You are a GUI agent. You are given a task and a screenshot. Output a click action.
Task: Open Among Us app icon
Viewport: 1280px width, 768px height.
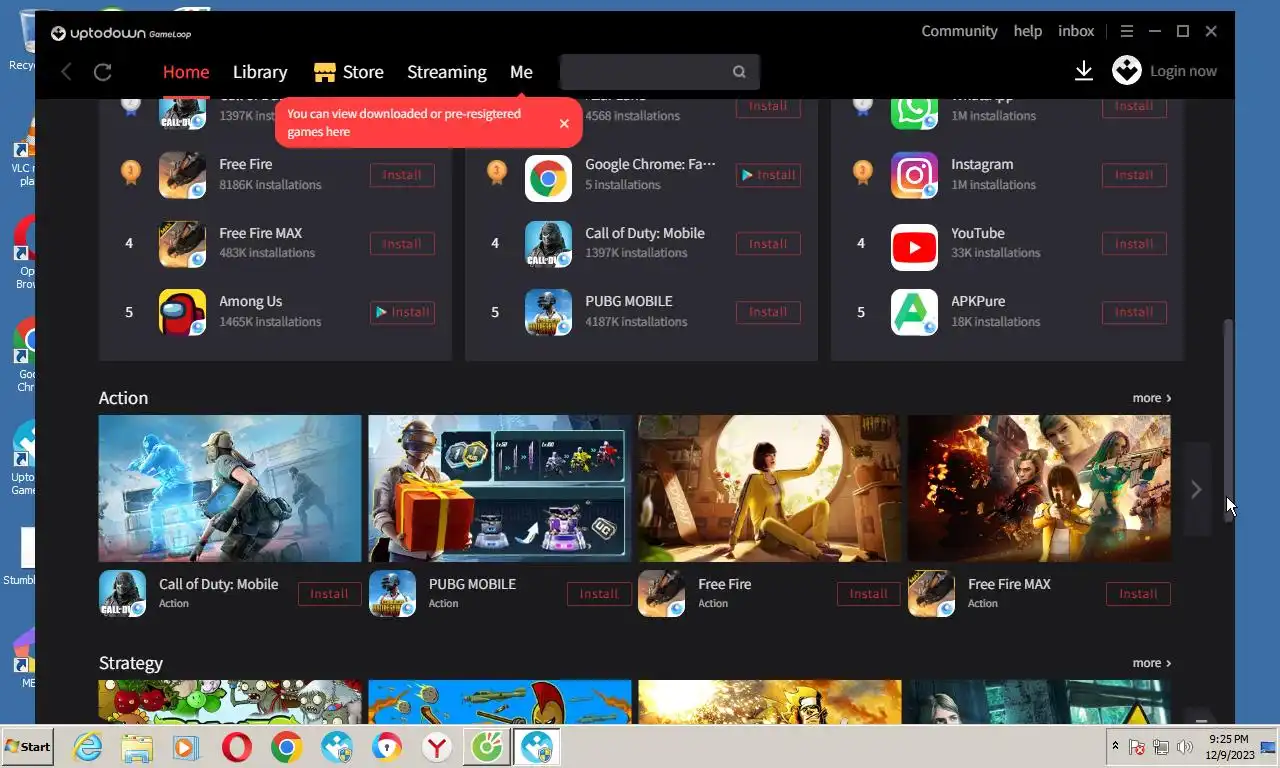click(182, 312)
